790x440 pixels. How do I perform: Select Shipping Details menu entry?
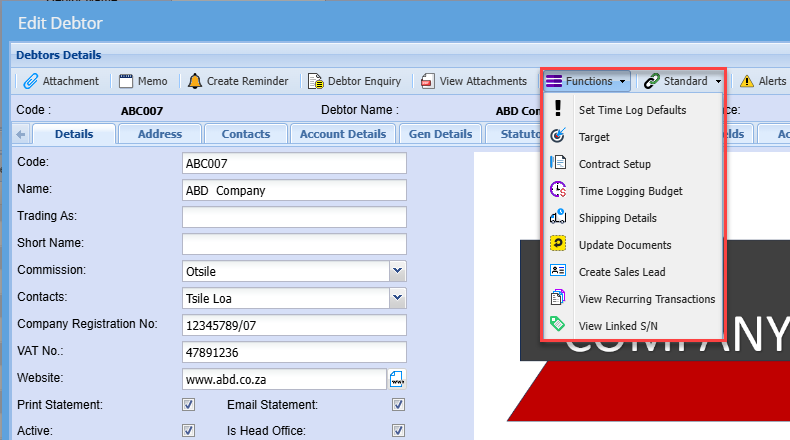[x=632, y=218]
